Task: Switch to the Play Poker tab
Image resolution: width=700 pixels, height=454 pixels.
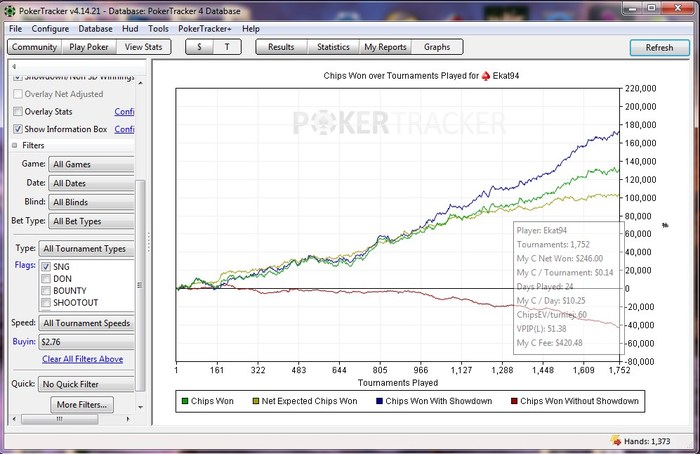Action: point(89,47)
